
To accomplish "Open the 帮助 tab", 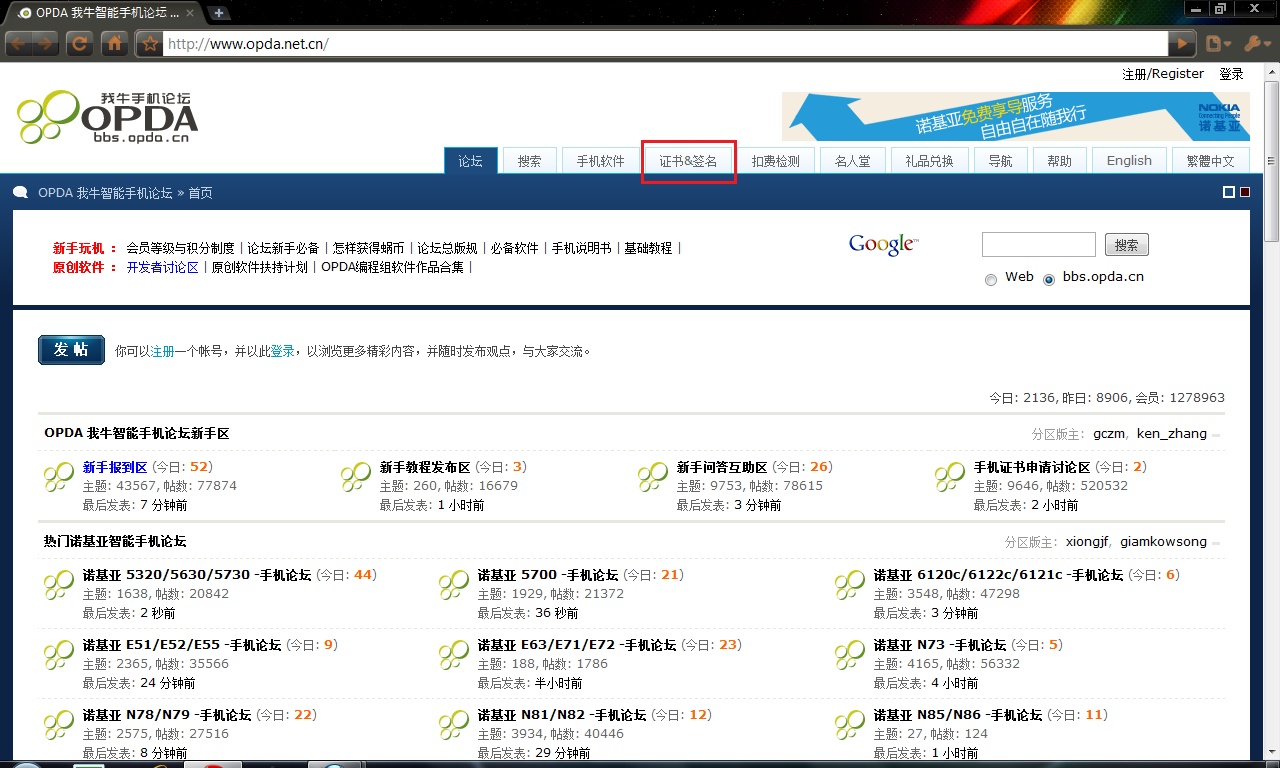I will [x=1060, y=161].
